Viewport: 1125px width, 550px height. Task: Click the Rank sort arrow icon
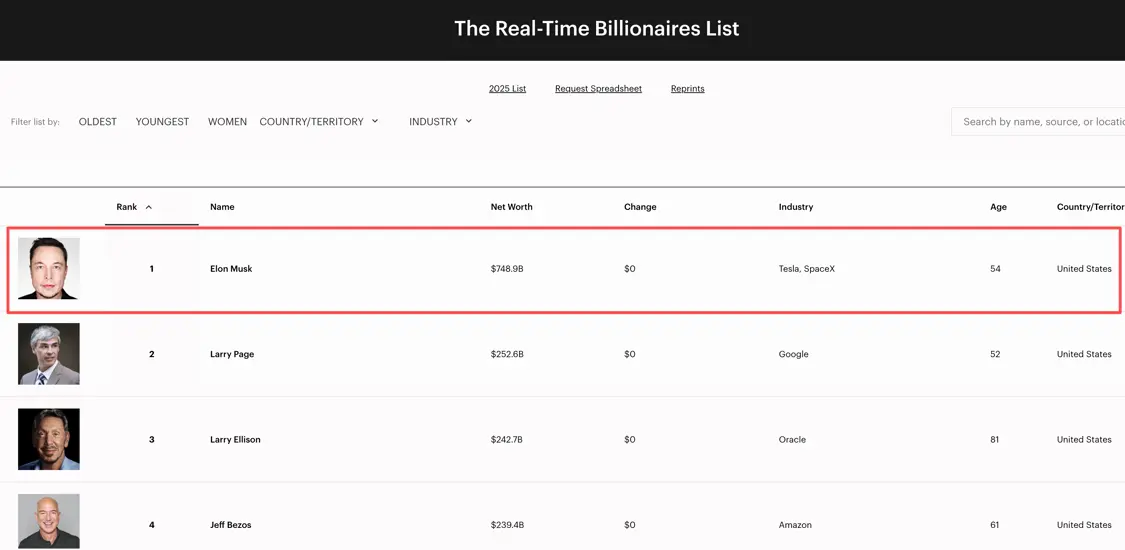click(149, 207)
